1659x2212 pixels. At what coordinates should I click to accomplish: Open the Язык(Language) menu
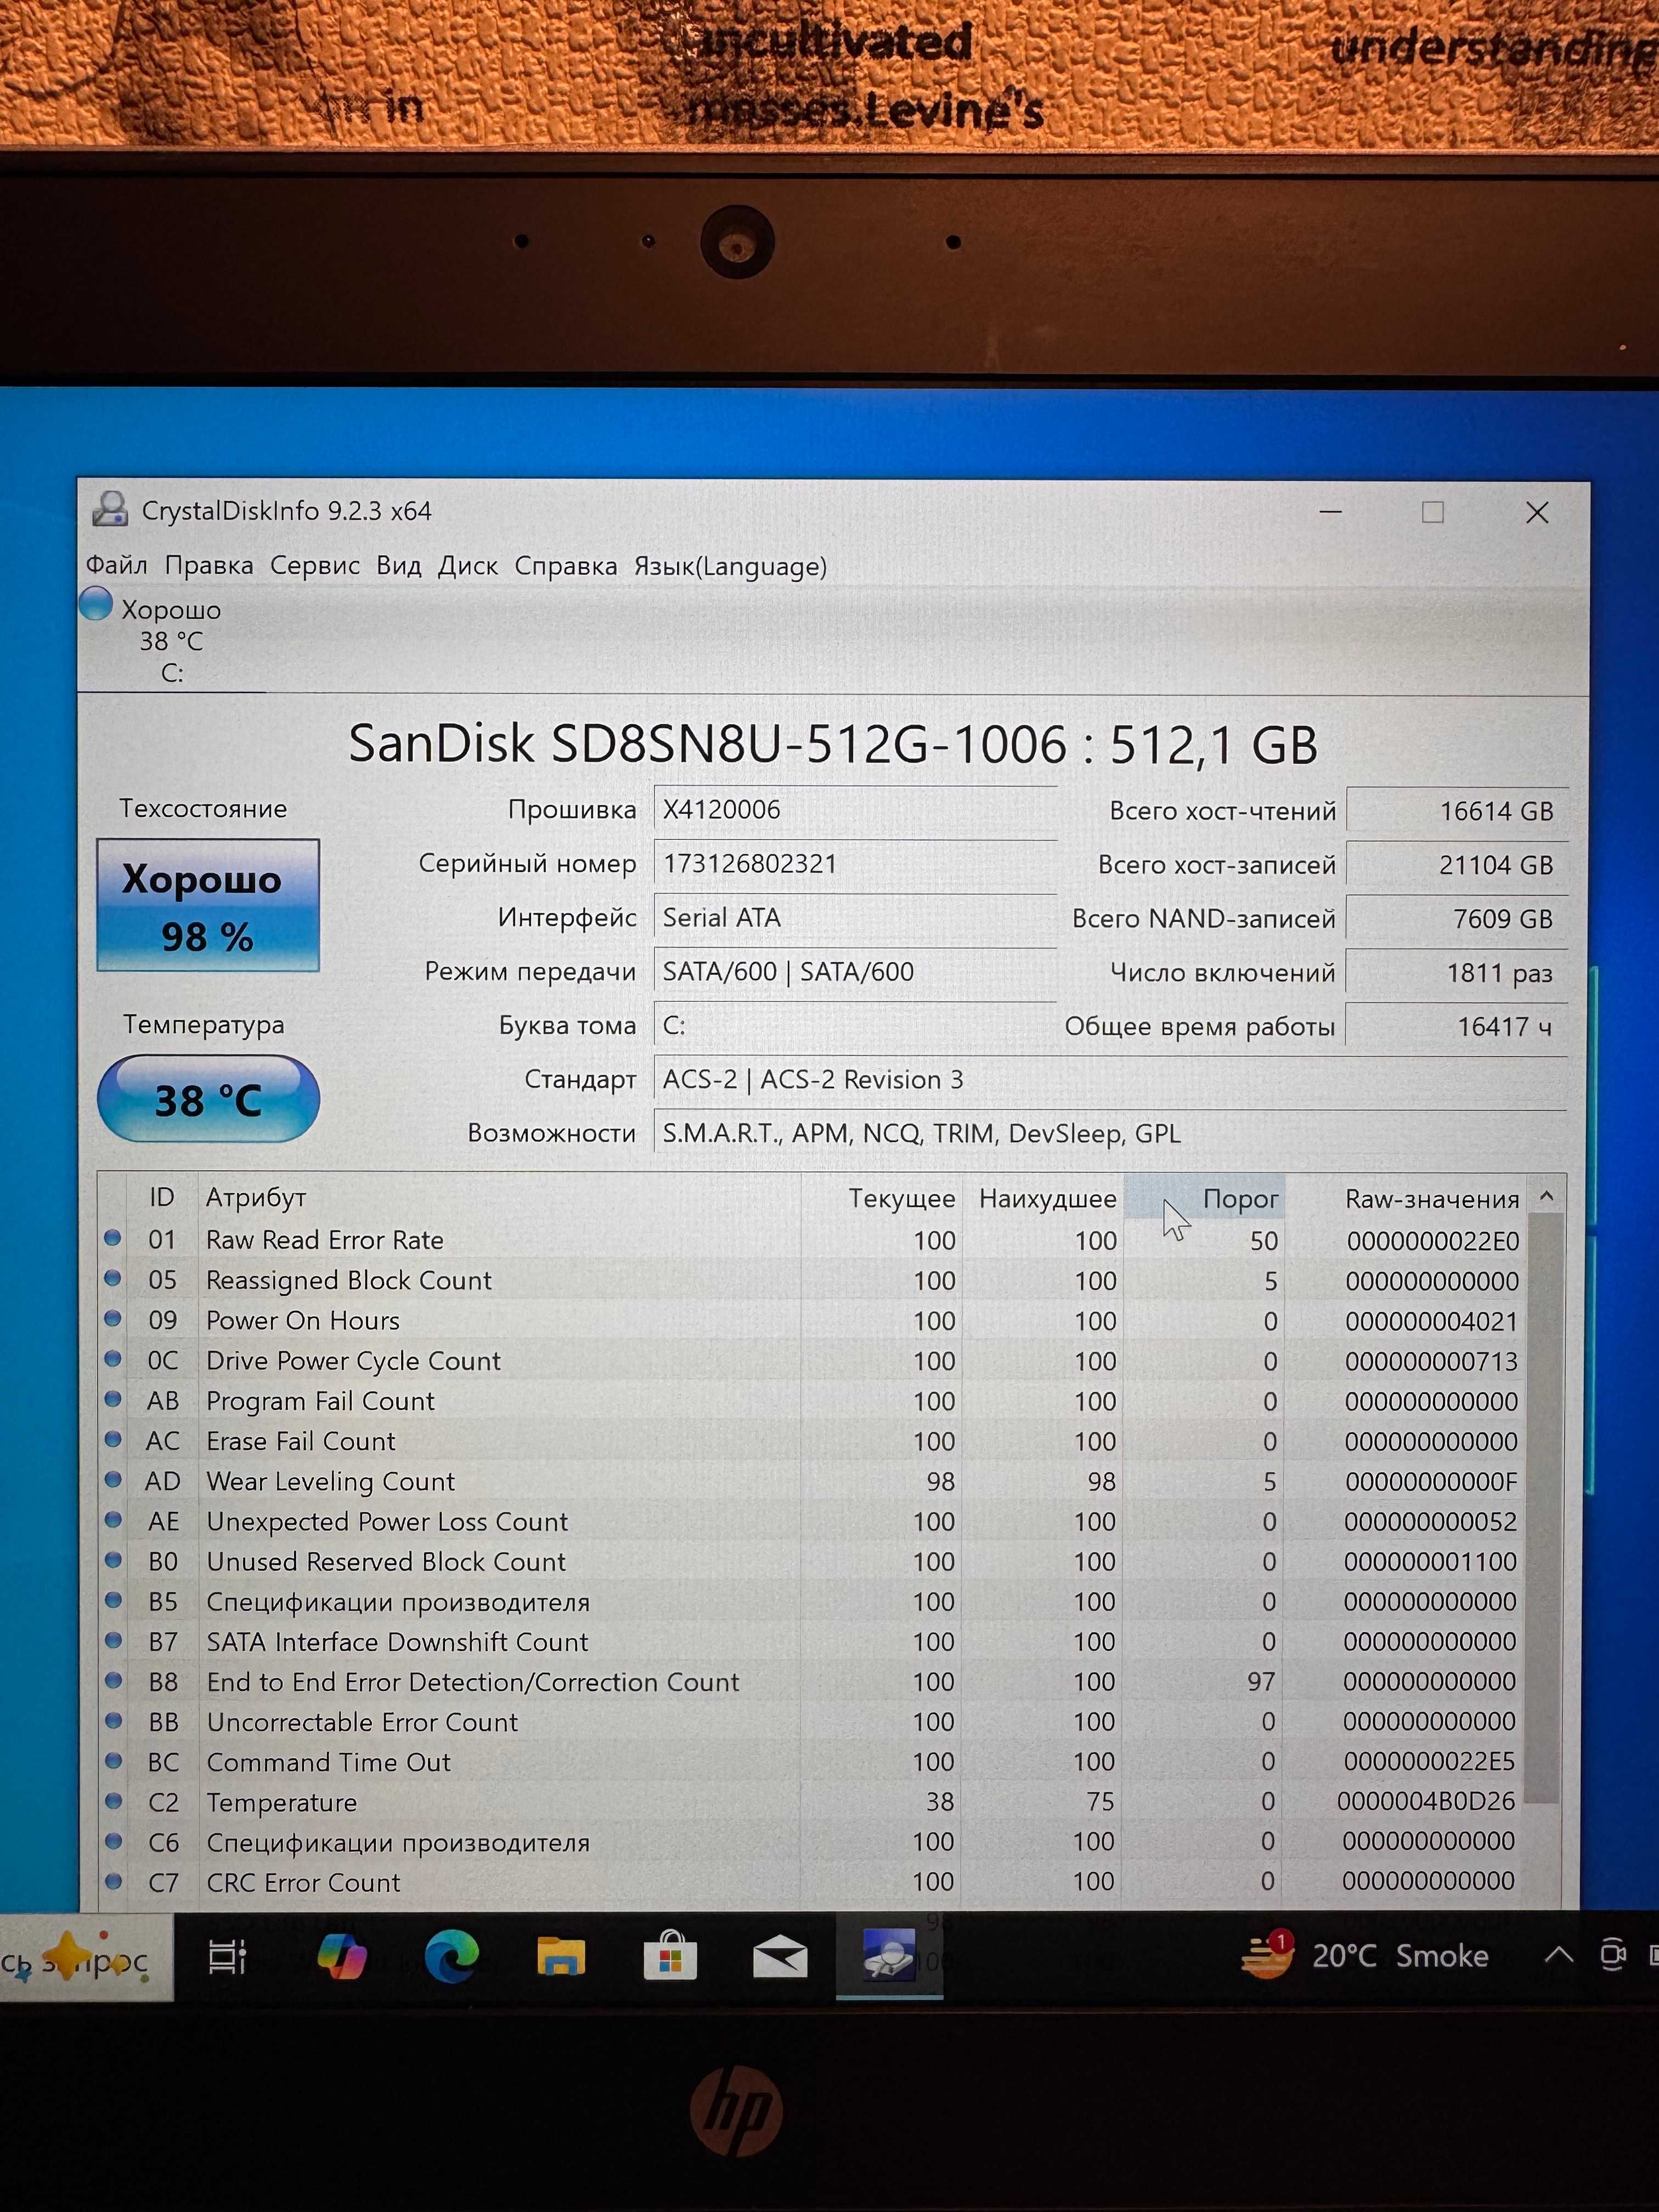coord(729,566)
